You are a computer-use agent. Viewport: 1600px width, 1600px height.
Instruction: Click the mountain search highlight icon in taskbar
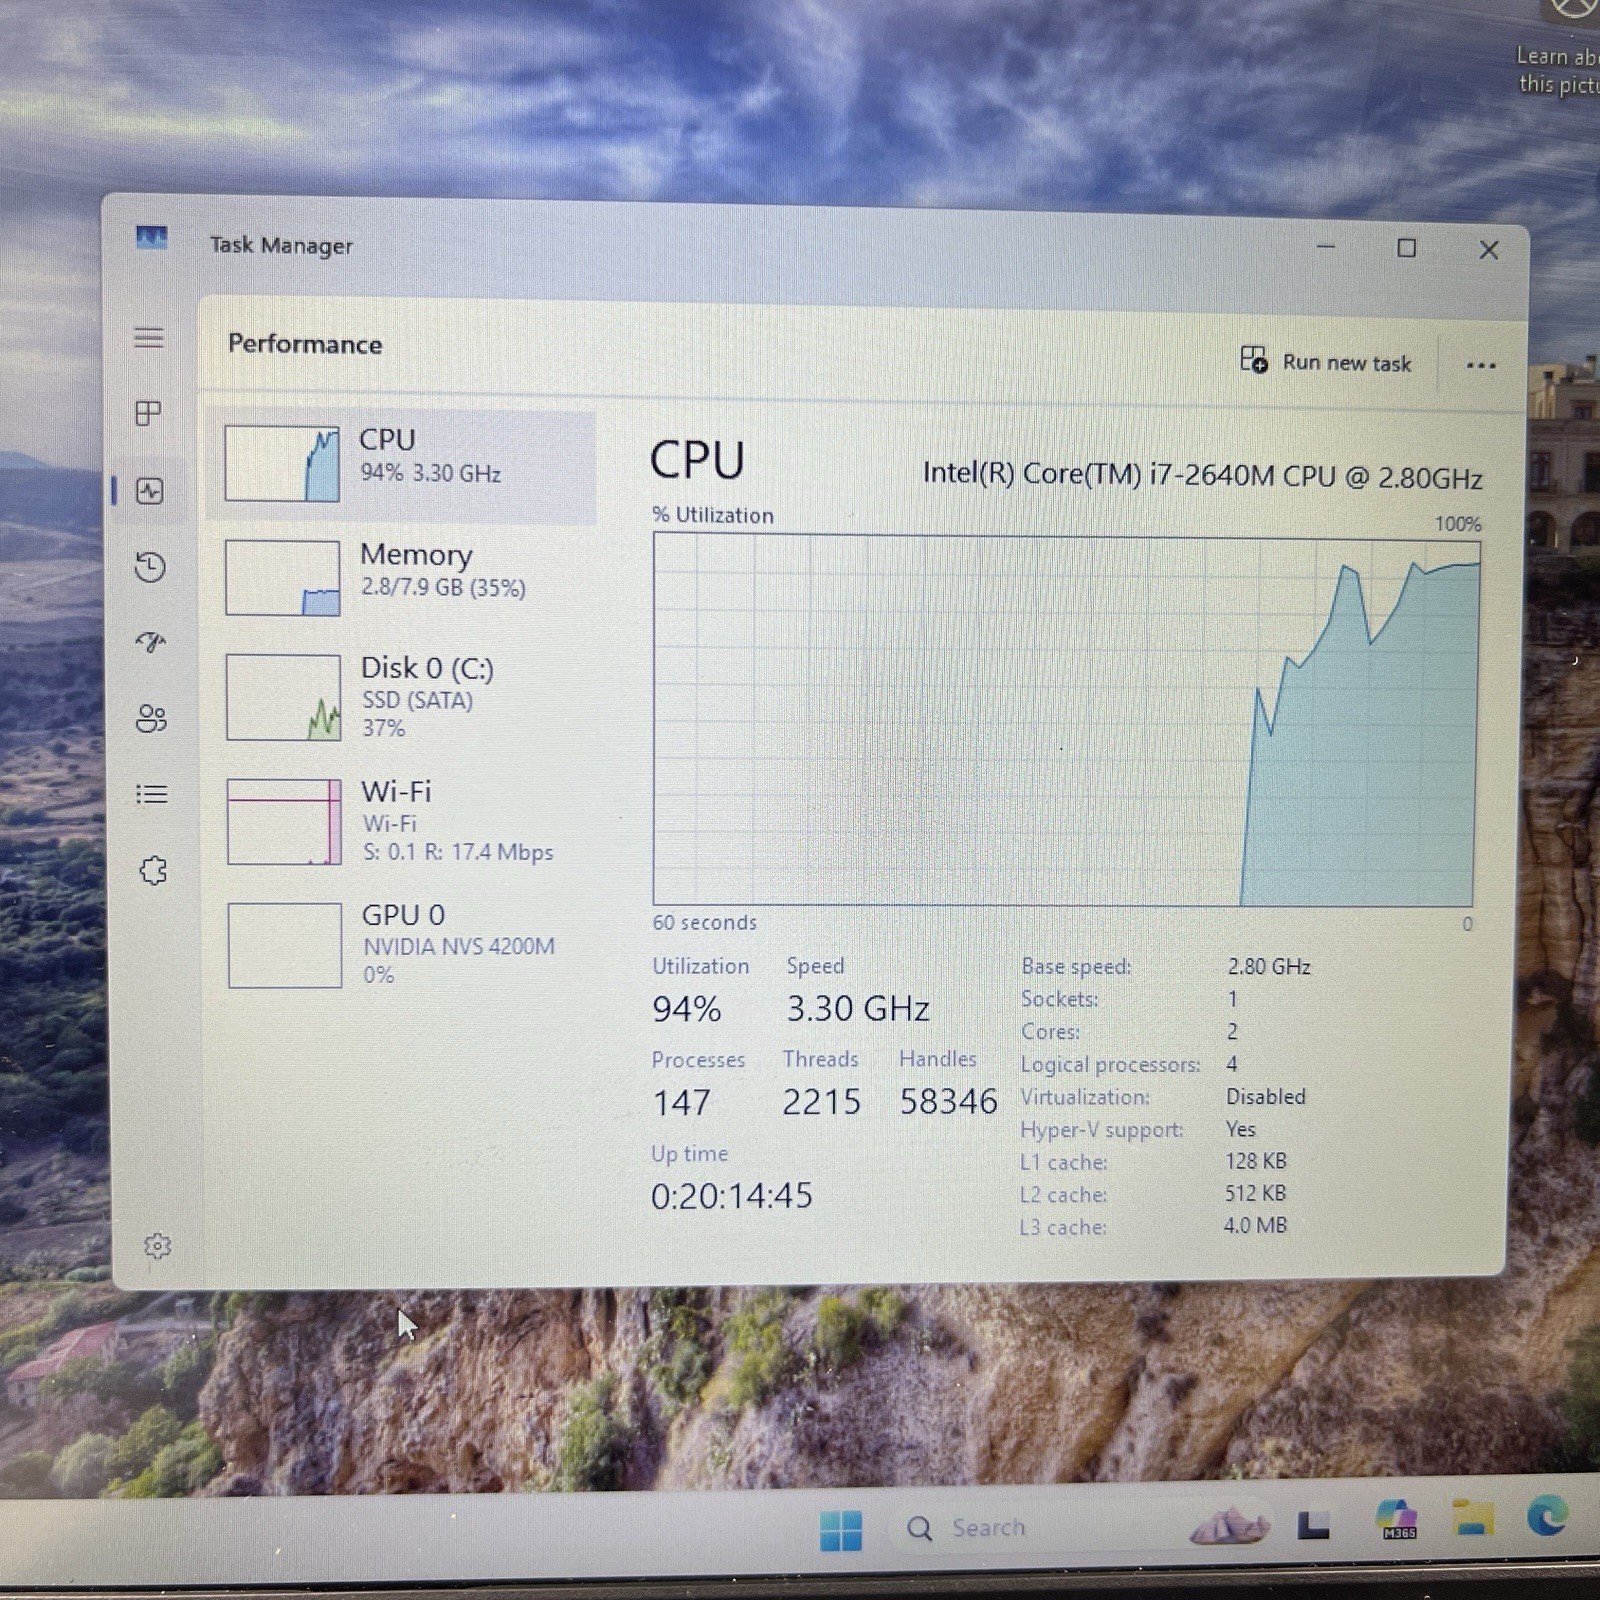(1229, 1526)
